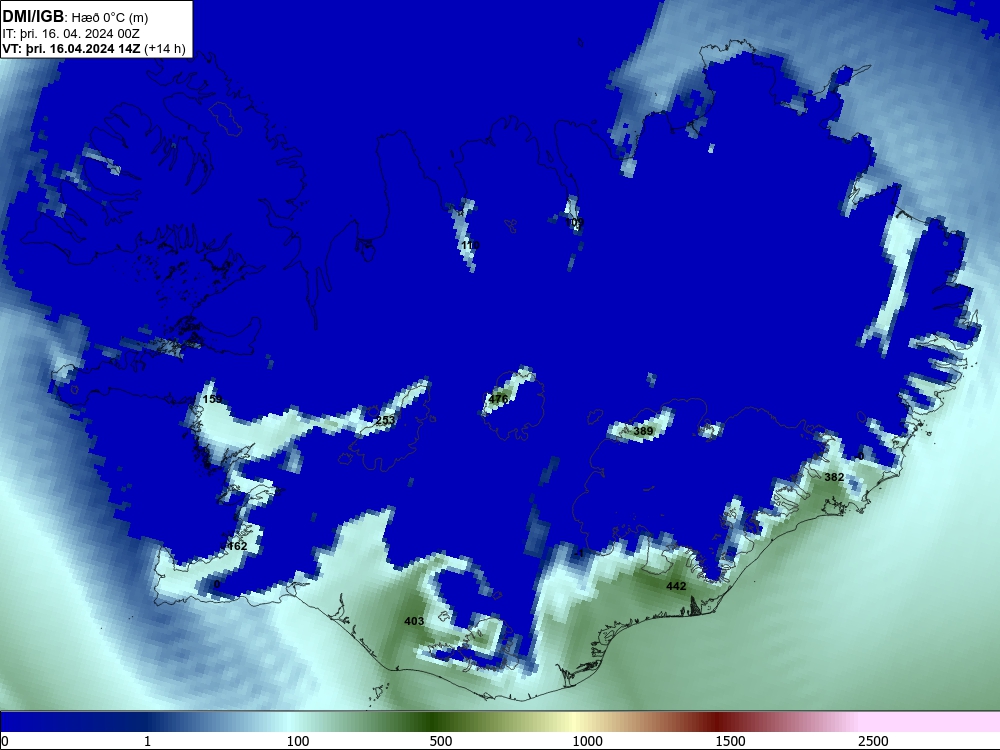Click the 389 value on the map

(x=643, y=431)
